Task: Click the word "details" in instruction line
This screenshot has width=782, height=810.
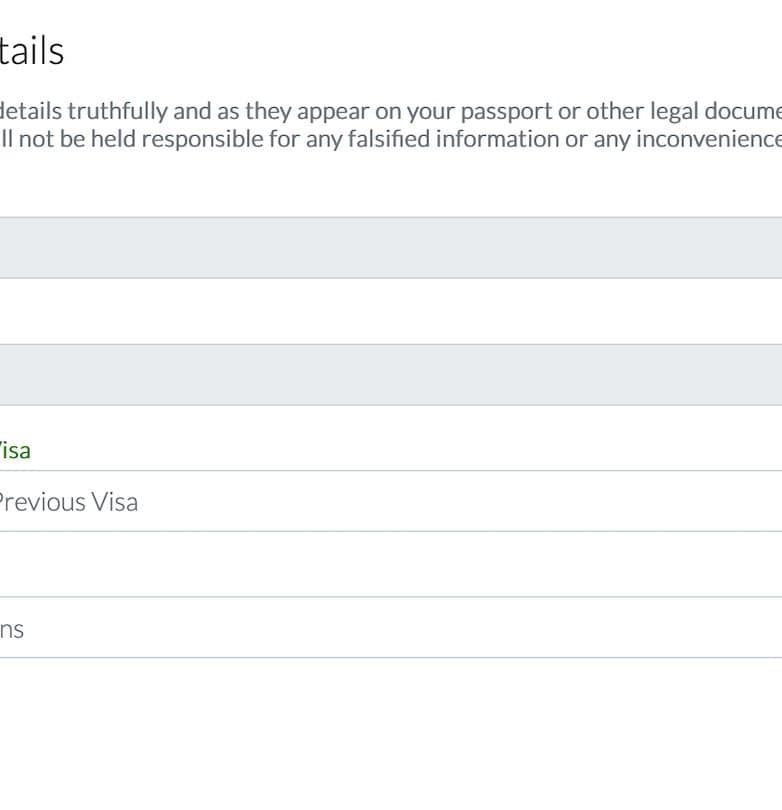Action: click(30, 110)
